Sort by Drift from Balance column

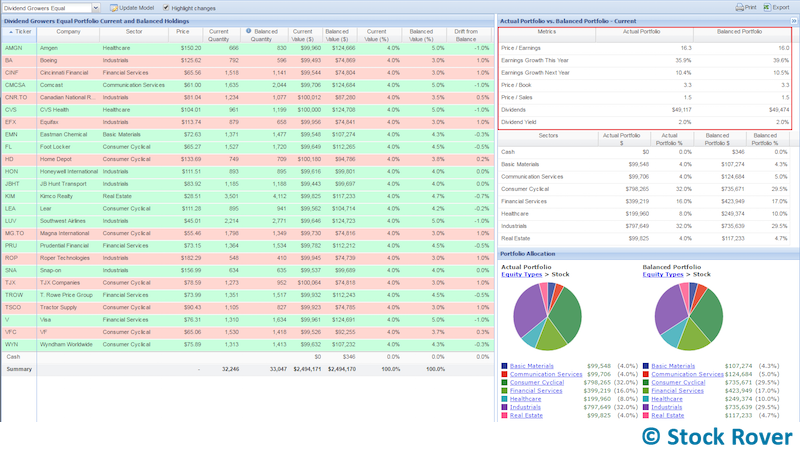pos(466,35)
